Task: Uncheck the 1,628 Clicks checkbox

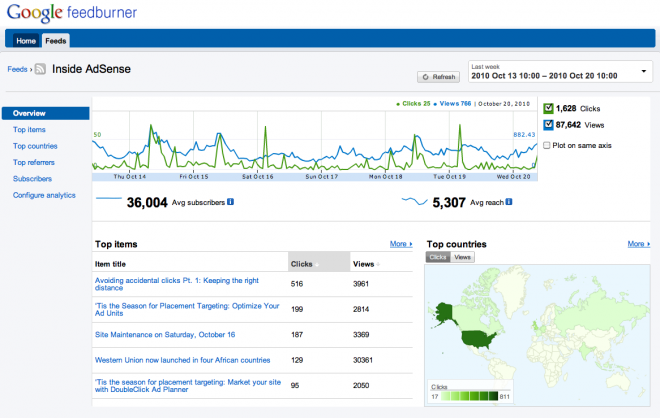Action: (548, 109)
